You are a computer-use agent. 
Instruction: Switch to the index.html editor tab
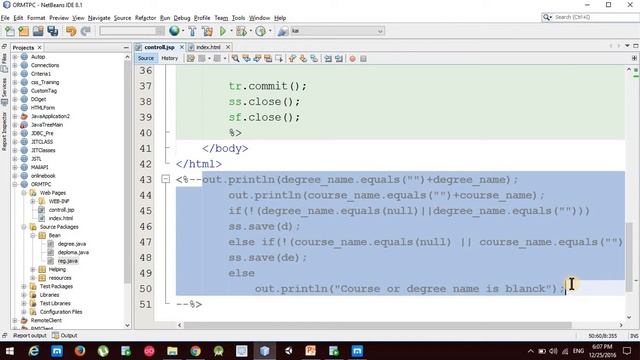(208, 47)
